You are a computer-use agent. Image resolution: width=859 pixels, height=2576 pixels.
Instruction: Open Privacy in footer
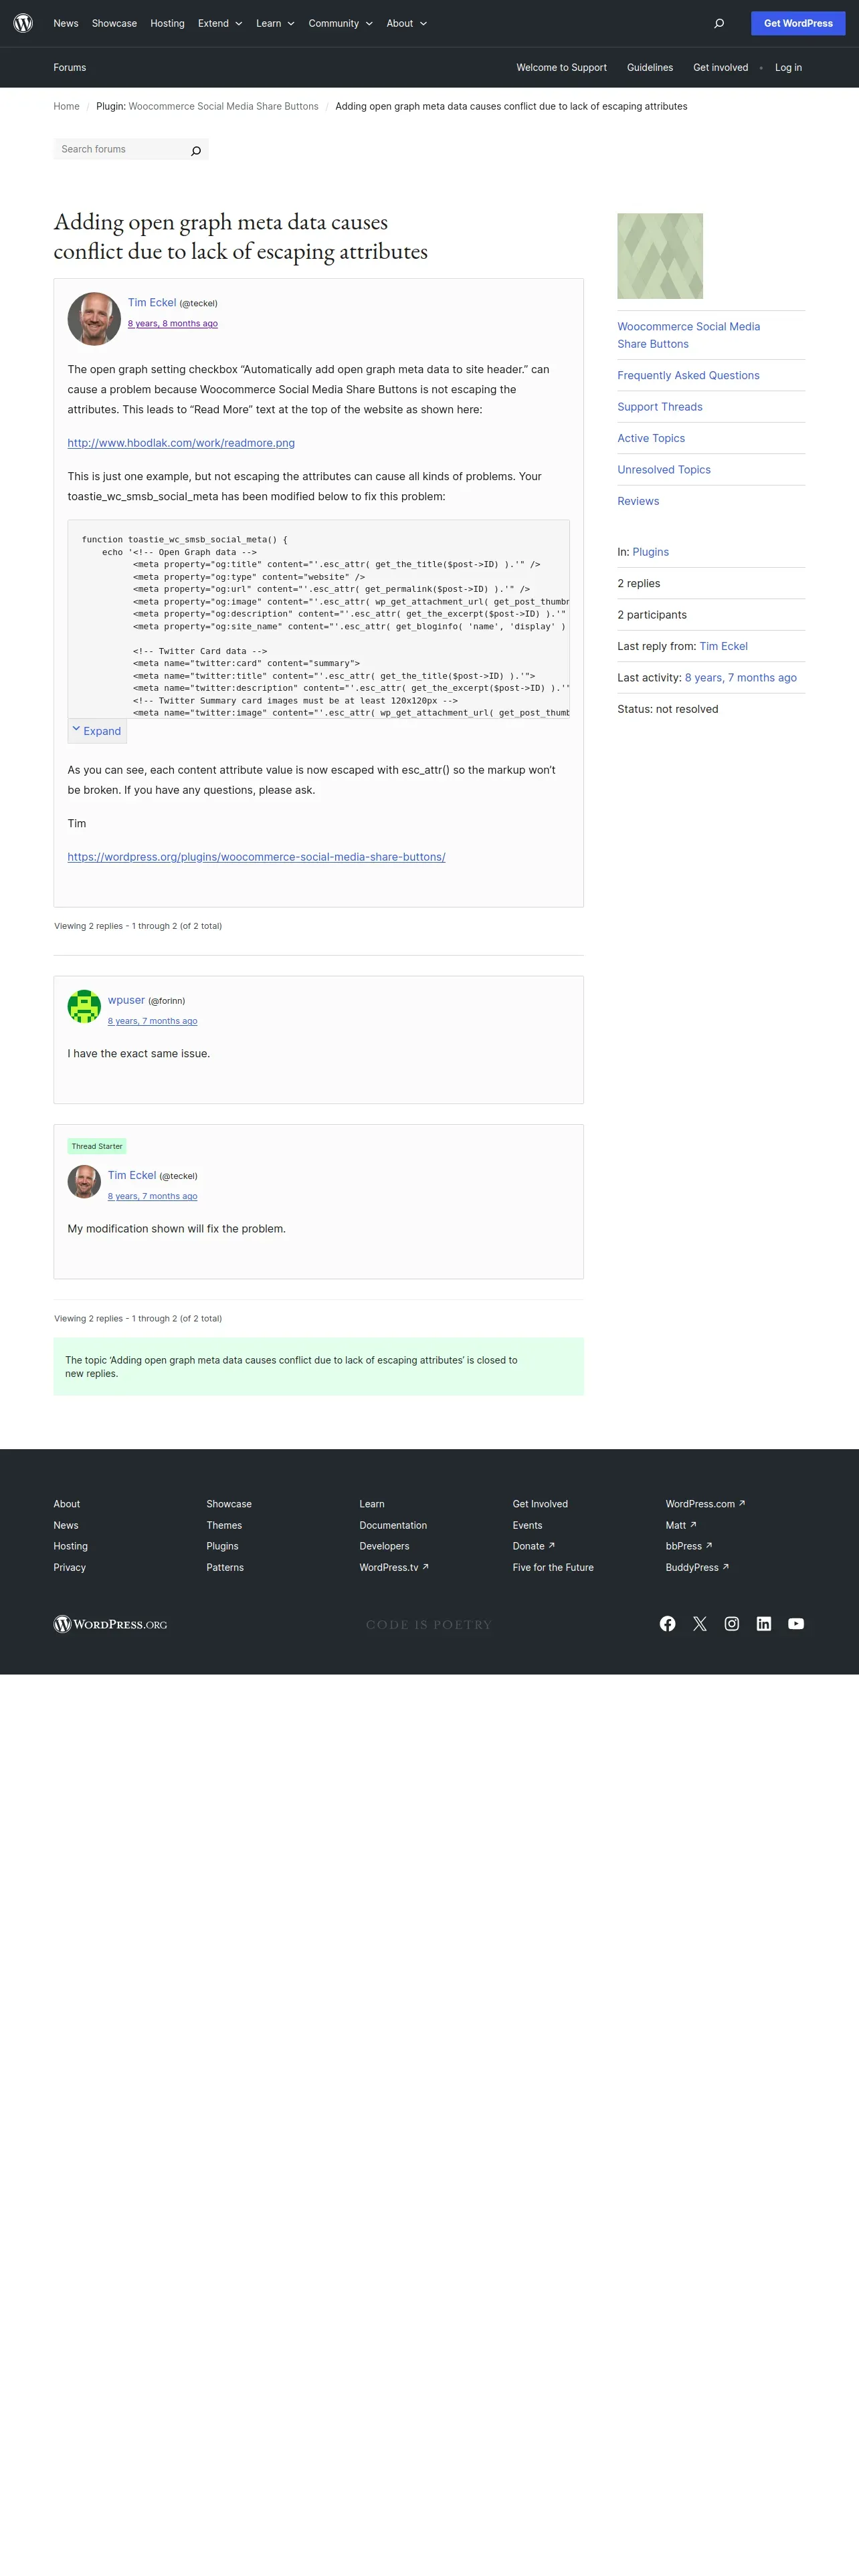pos(69,1567)
